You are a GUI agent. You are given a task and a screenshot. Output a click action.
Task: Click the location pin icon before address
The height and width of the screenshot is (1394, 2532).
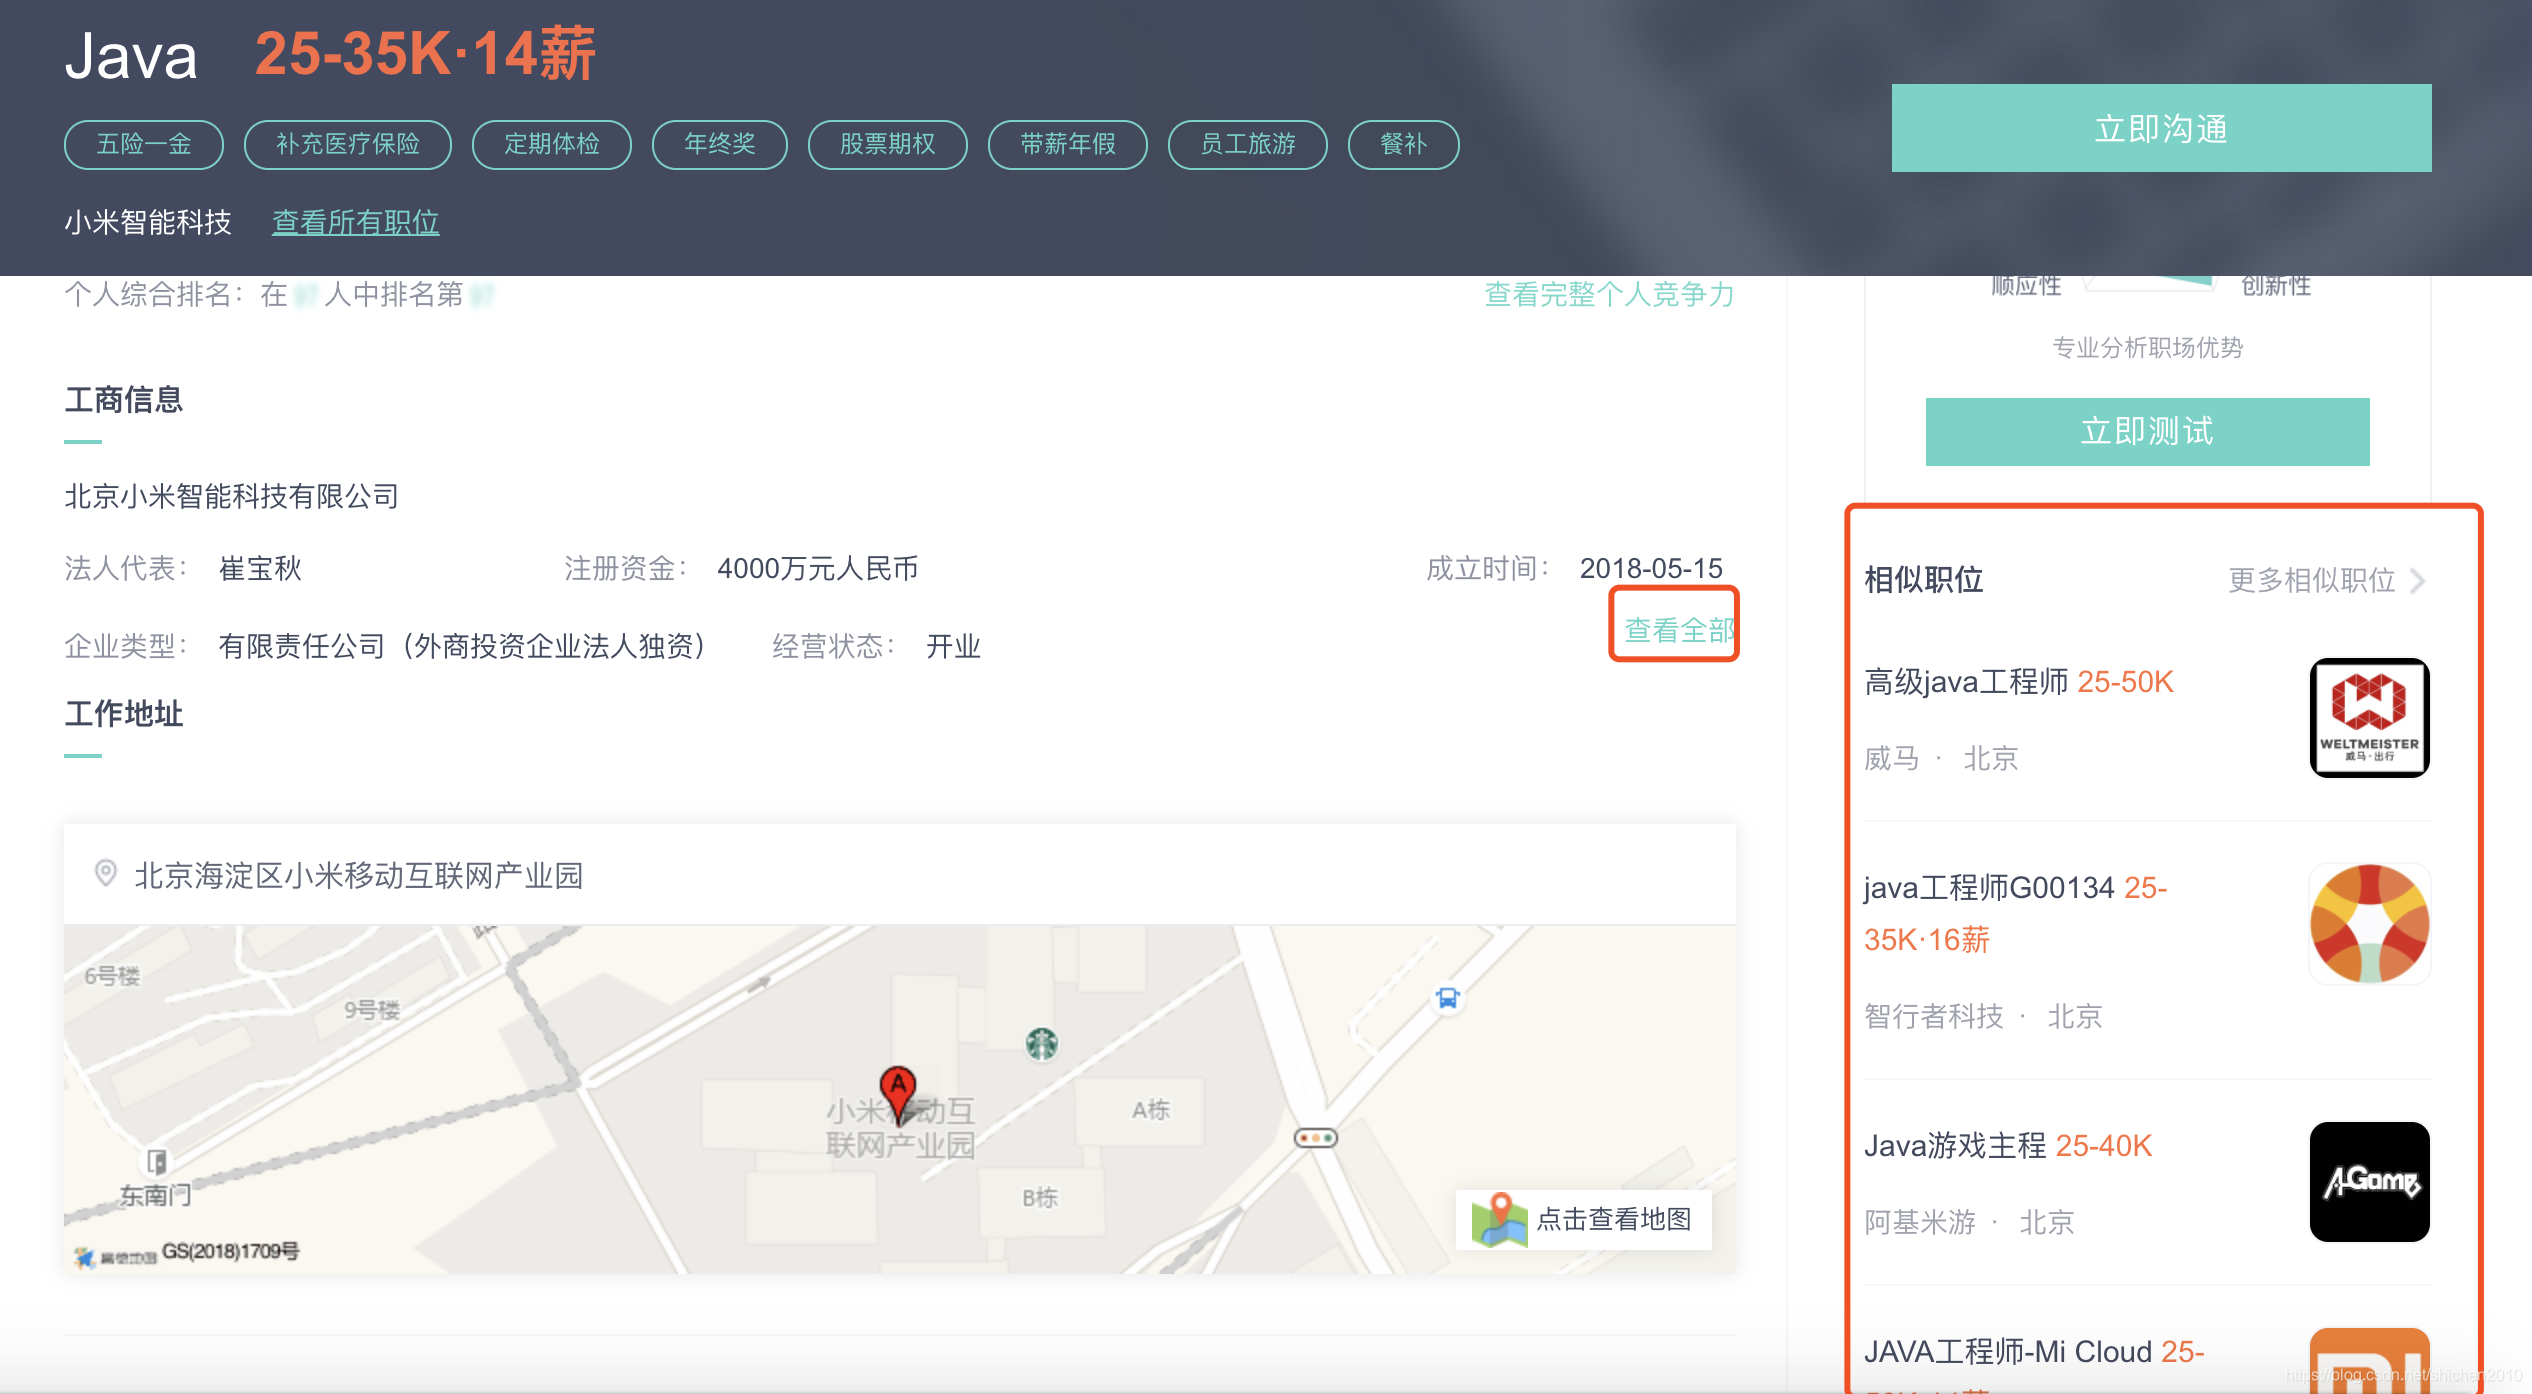(x=105, y=873)
